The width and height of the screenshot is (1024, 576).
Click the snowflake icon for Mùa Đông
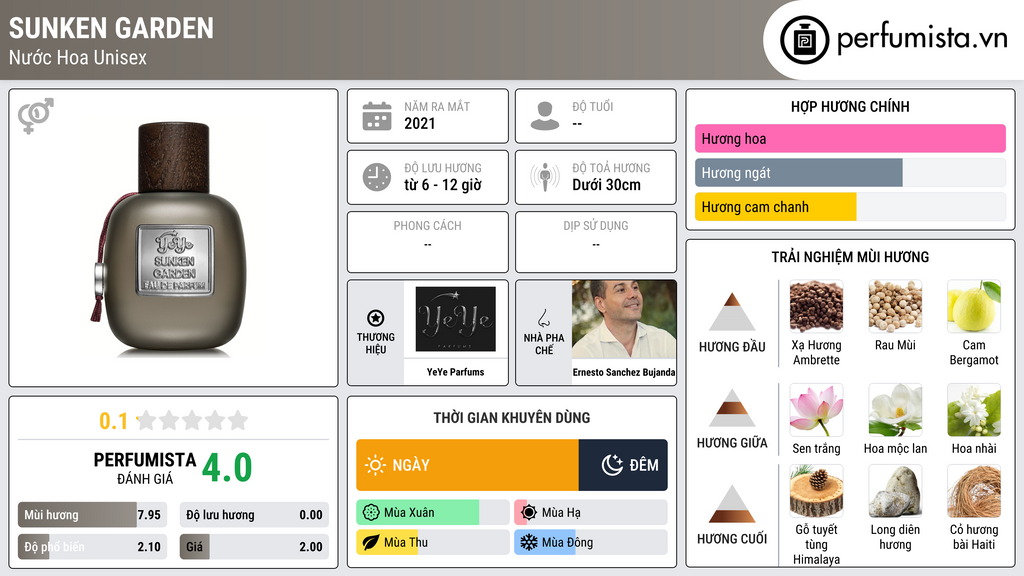(x=529, y=542)
